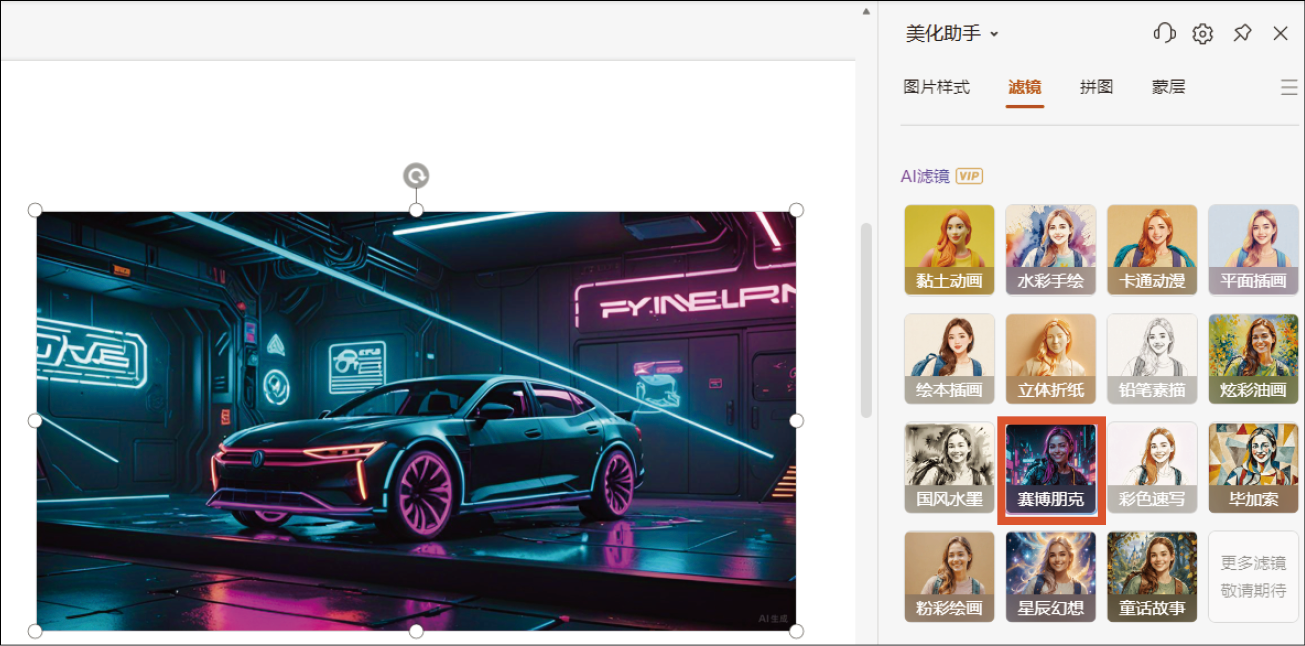Screen dimensions: 1305x646
Task: Select the 赛博朋克 filter
Action: pyautogui.click(x=1050, y=468)
